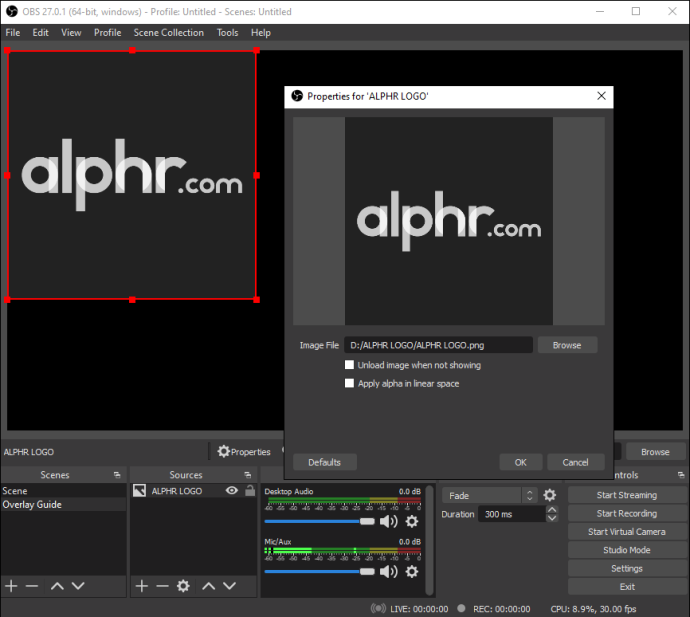
Task: Decrease transition duration with down arrow
Action: pos(552,518)
